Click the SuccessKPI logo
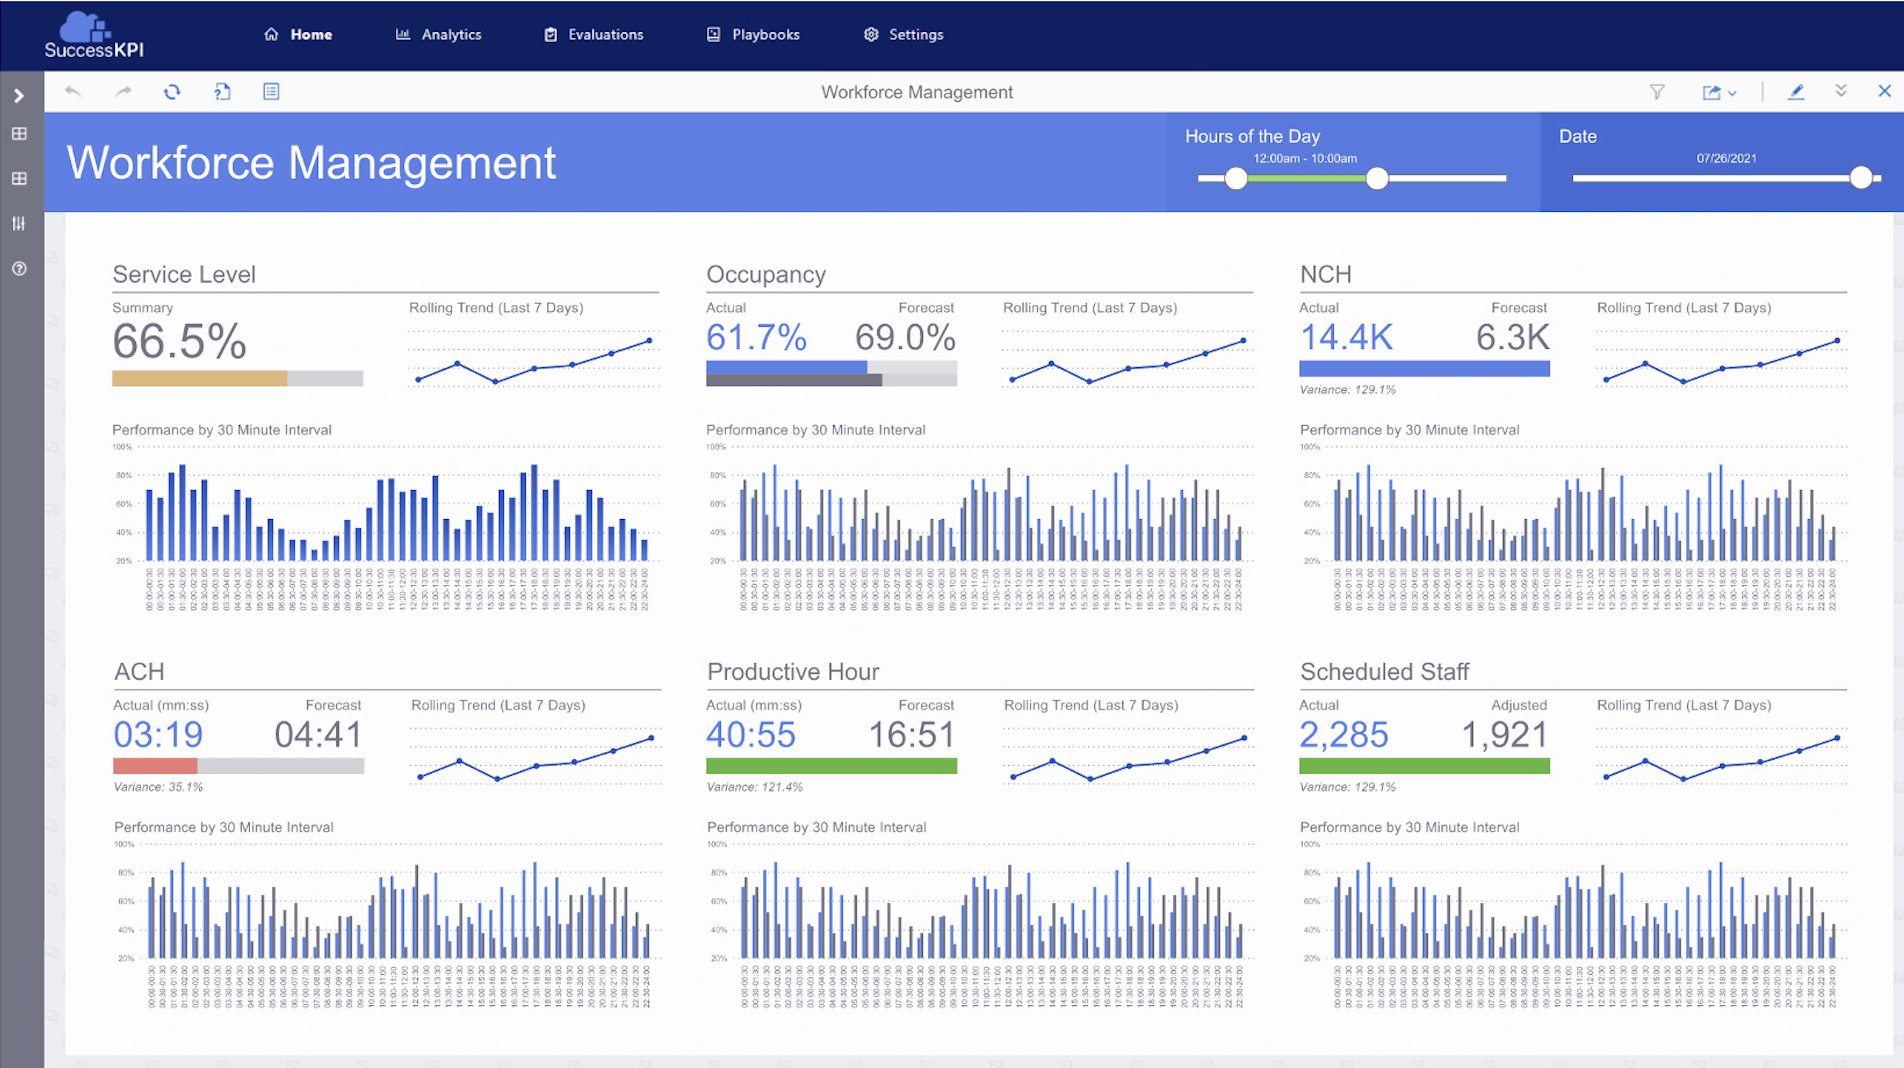 [95, 35]
